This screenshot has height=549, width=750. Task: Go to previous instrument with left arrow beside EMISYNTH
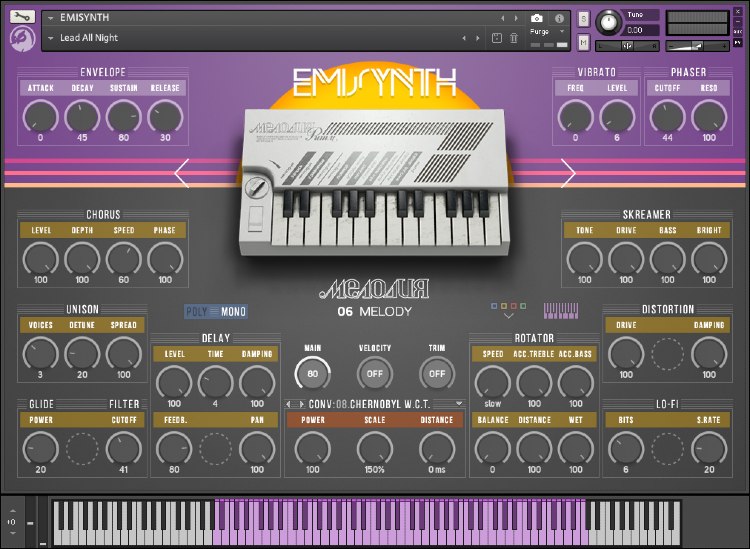[x=502, y=18]
